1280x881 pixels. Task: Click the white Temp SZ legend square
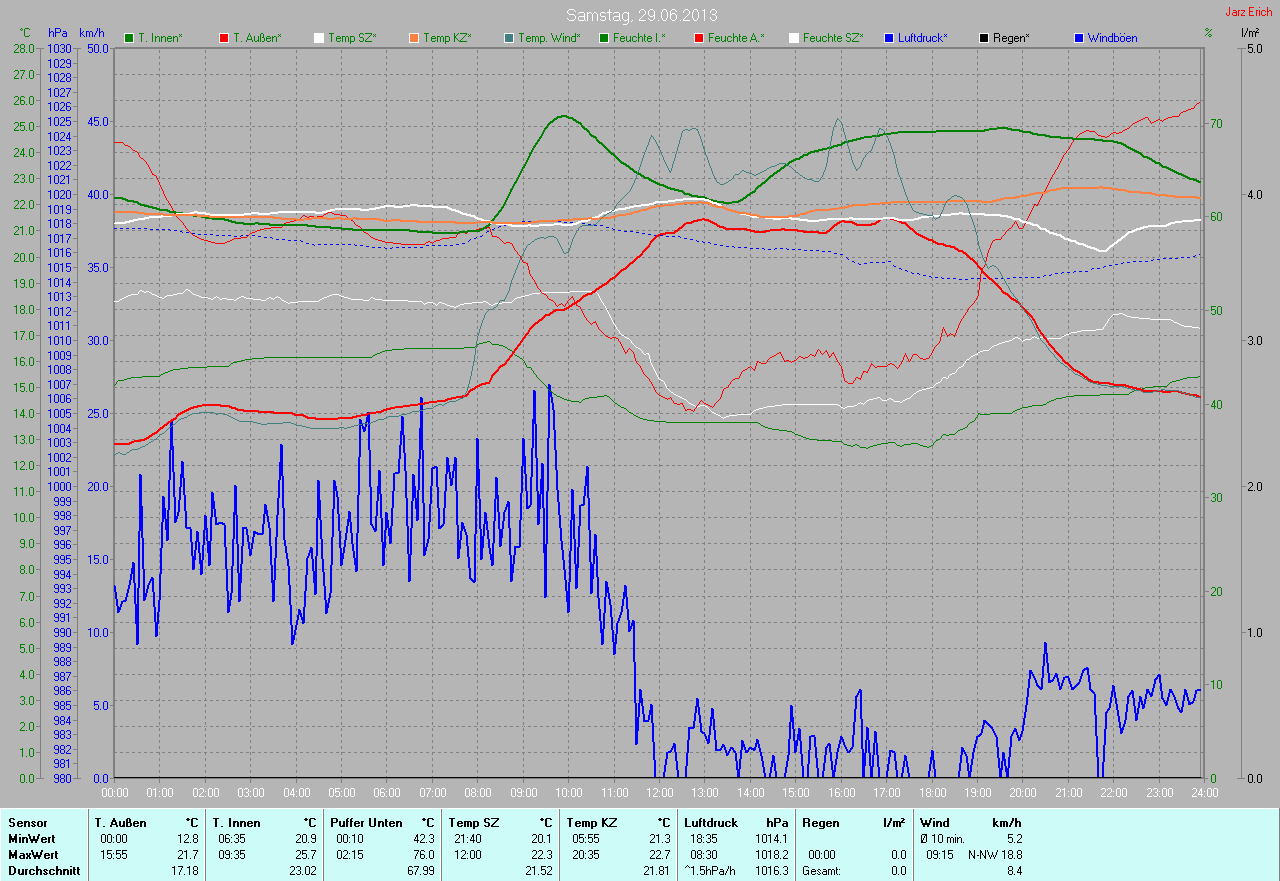(319, 38)
